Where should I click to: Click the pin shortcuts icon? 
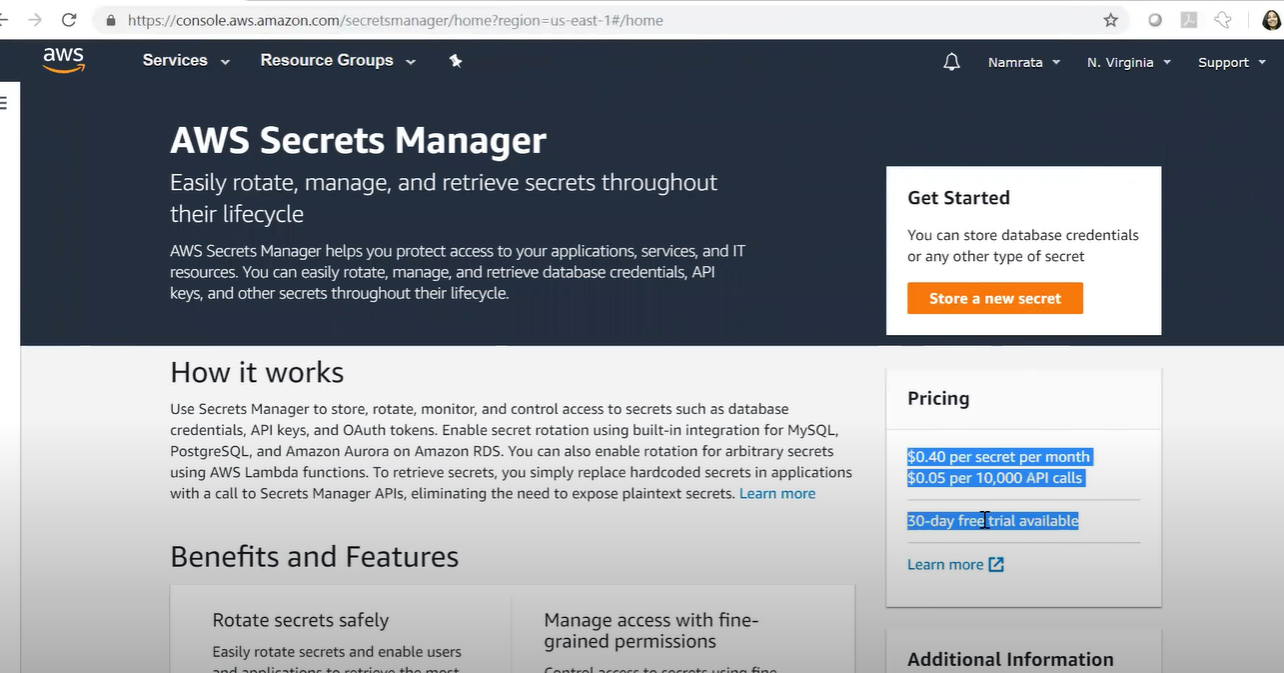(456, 61)
